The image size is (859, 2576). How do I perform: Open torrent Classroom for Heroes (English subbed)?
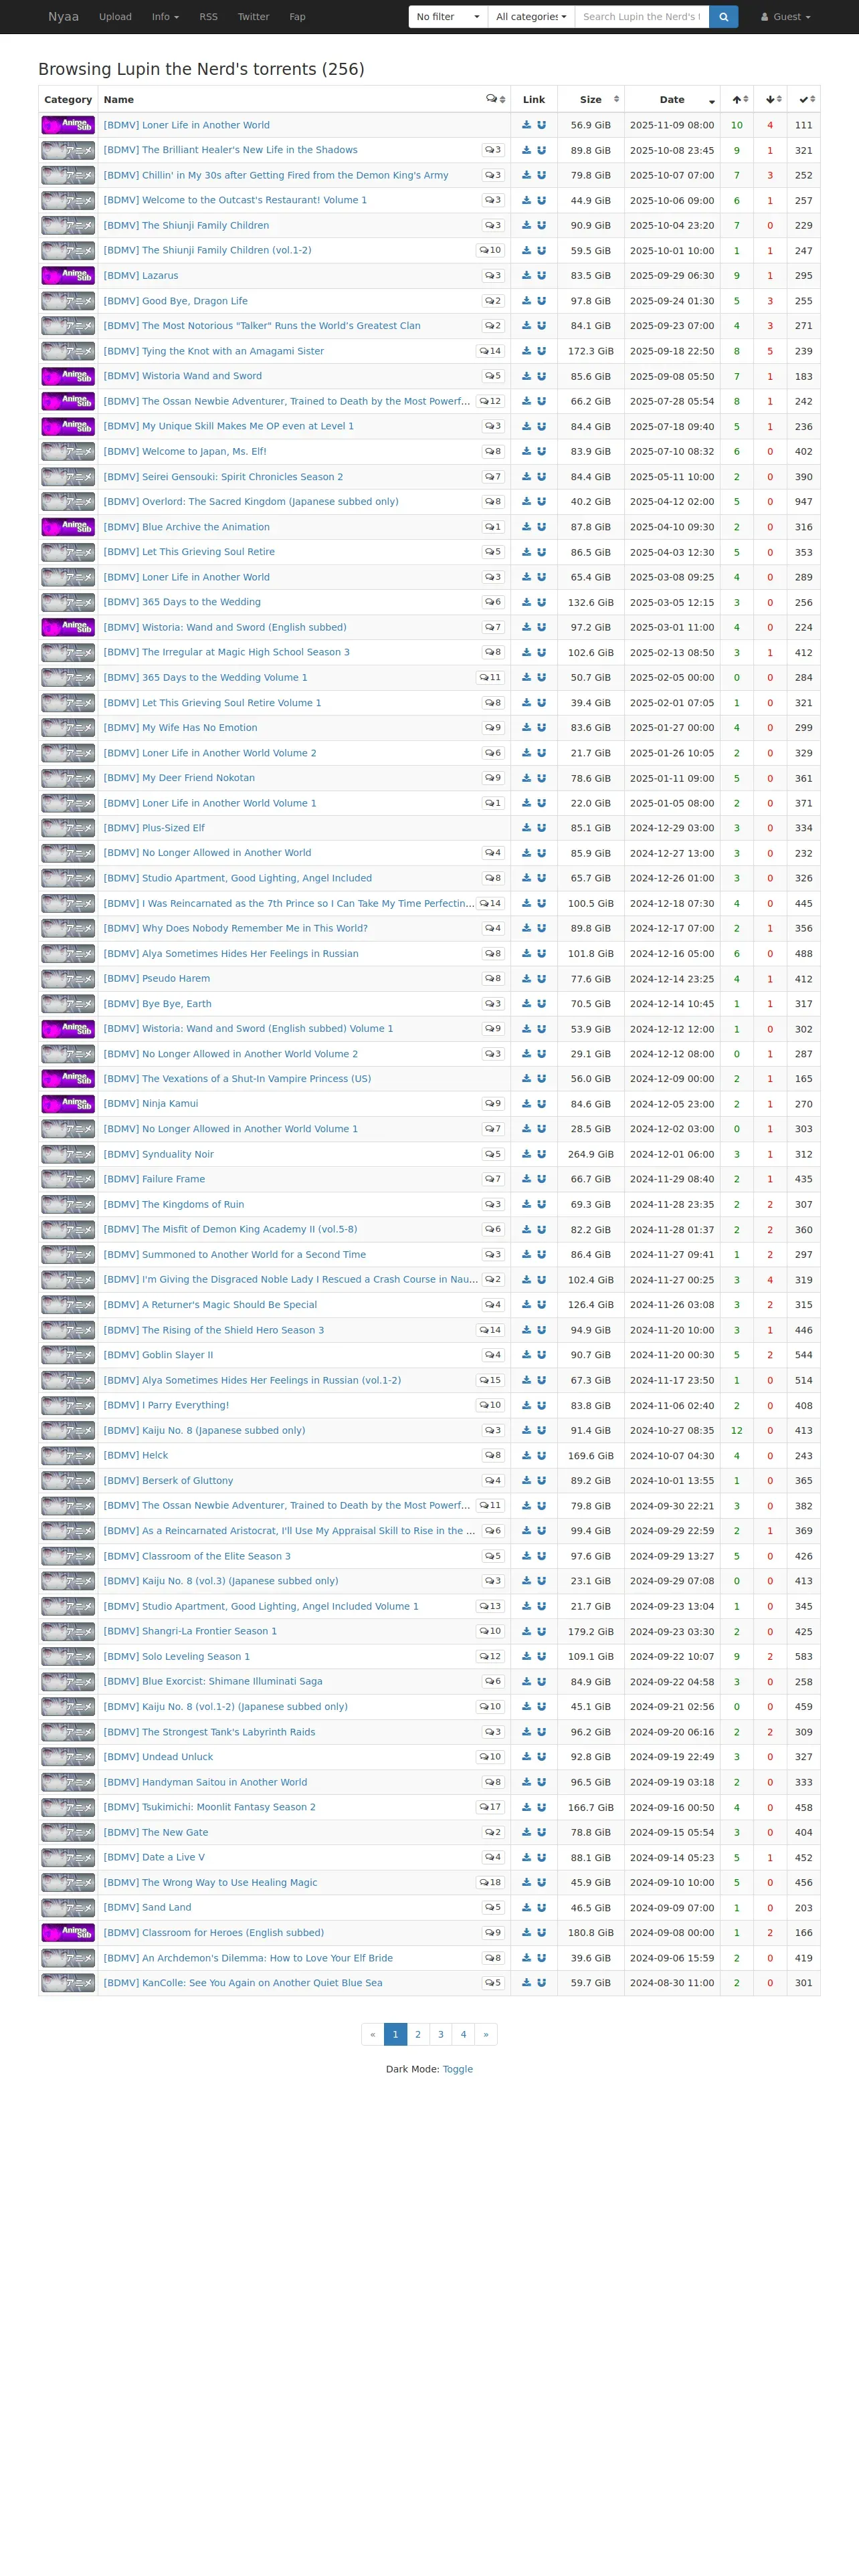[x=214, y=1932]
